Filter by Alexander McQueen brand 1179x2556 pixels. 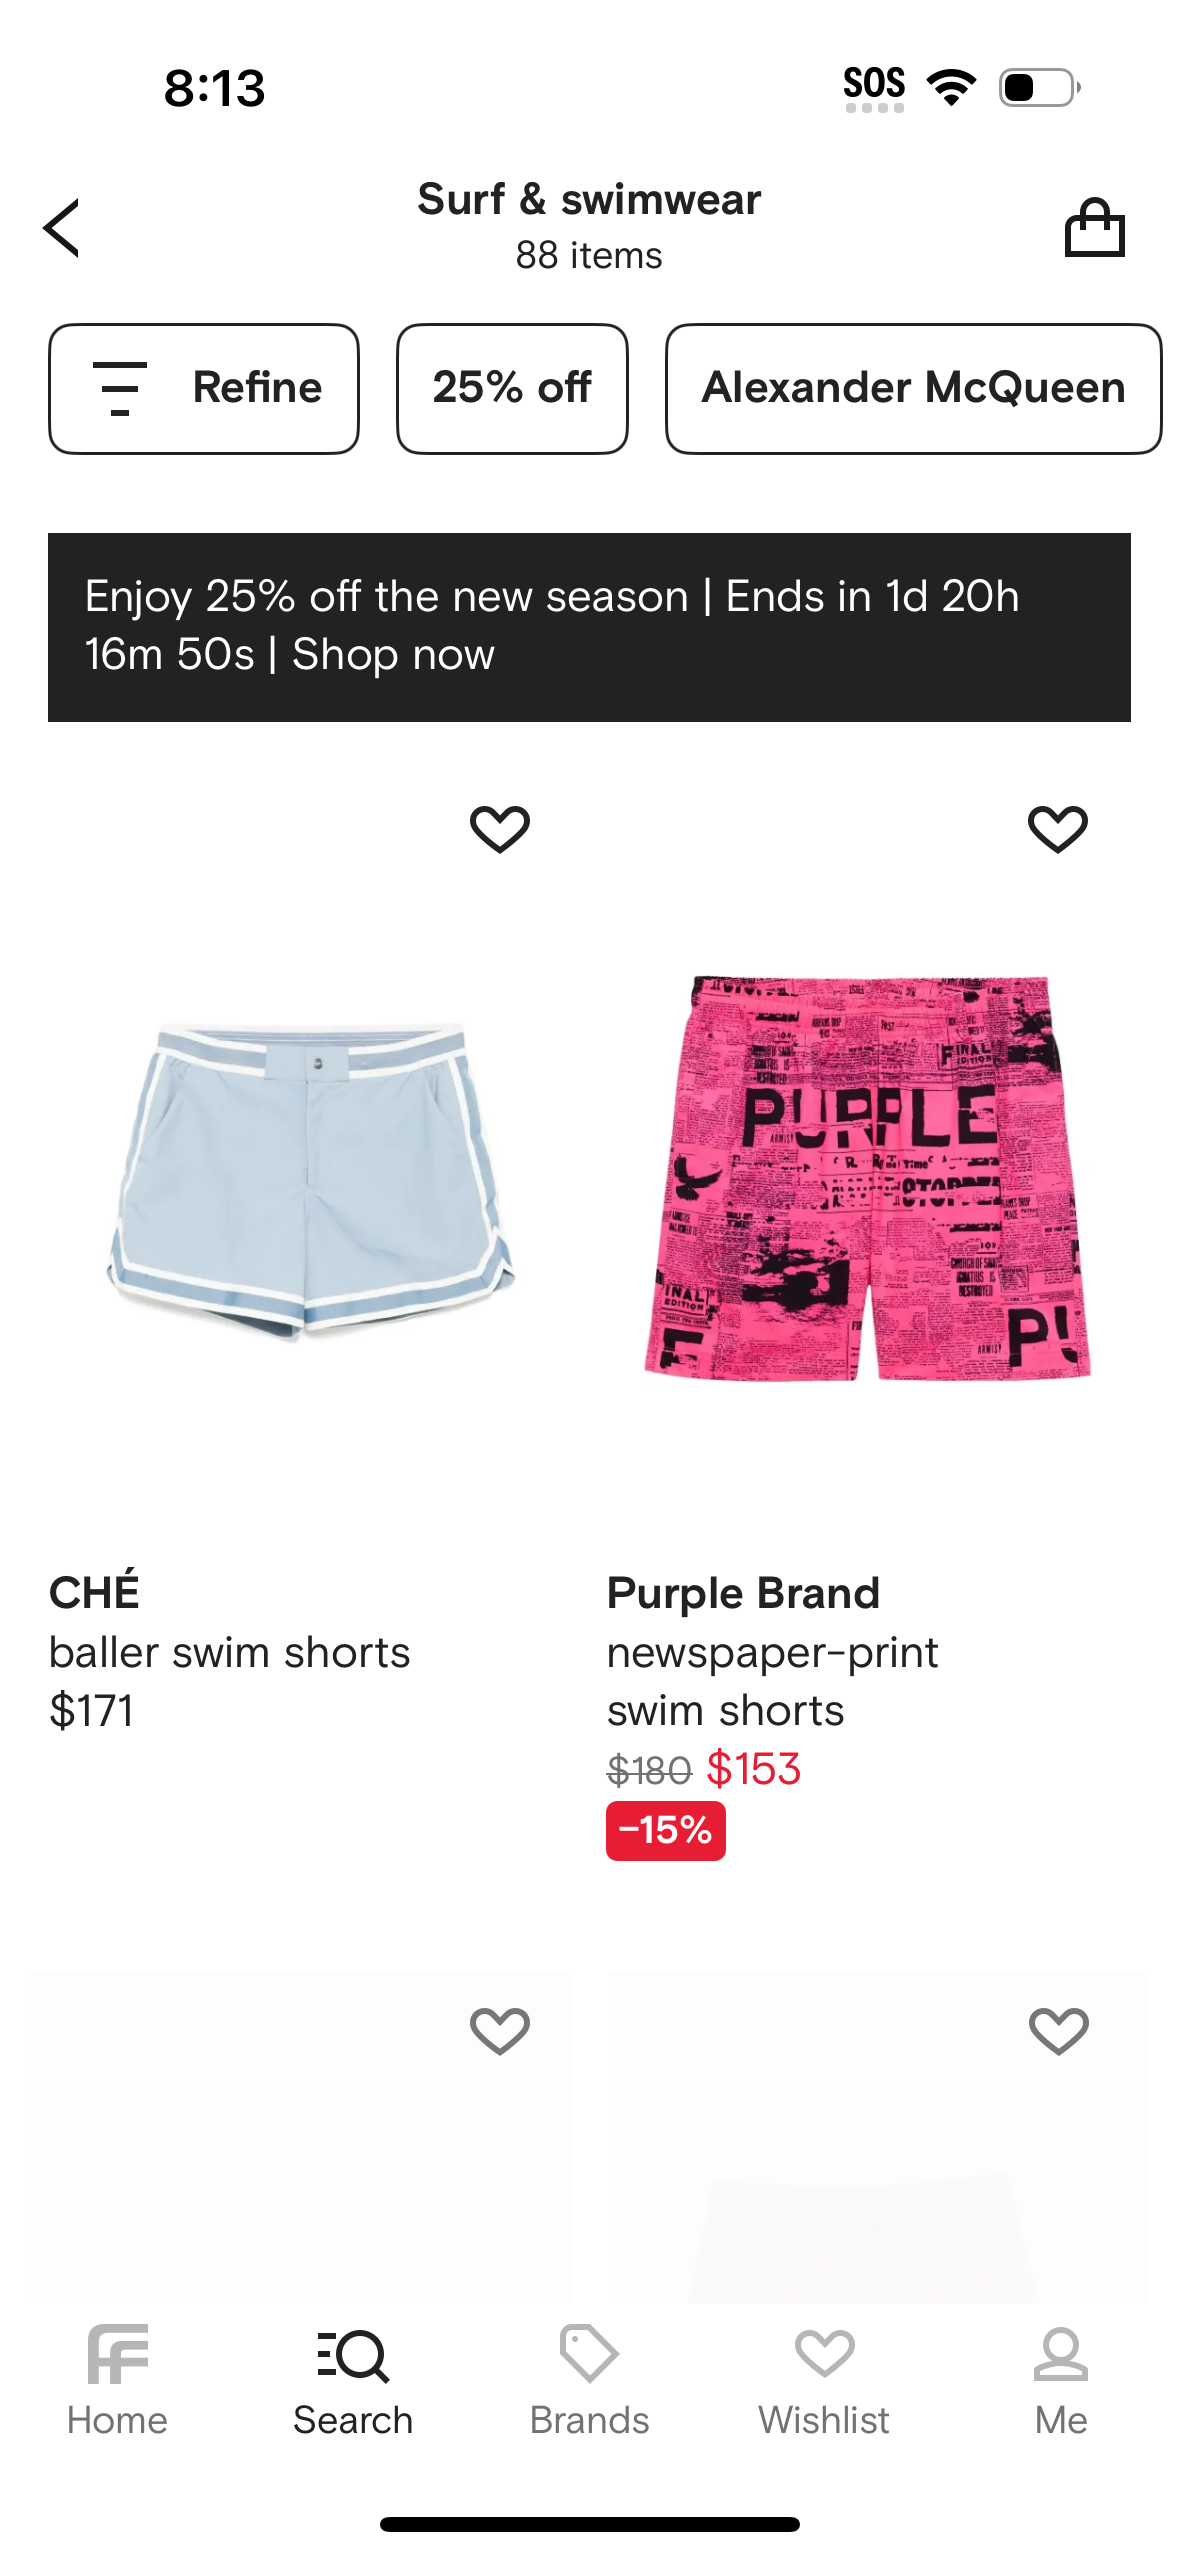pyautogui.click(x=913, y=388)
